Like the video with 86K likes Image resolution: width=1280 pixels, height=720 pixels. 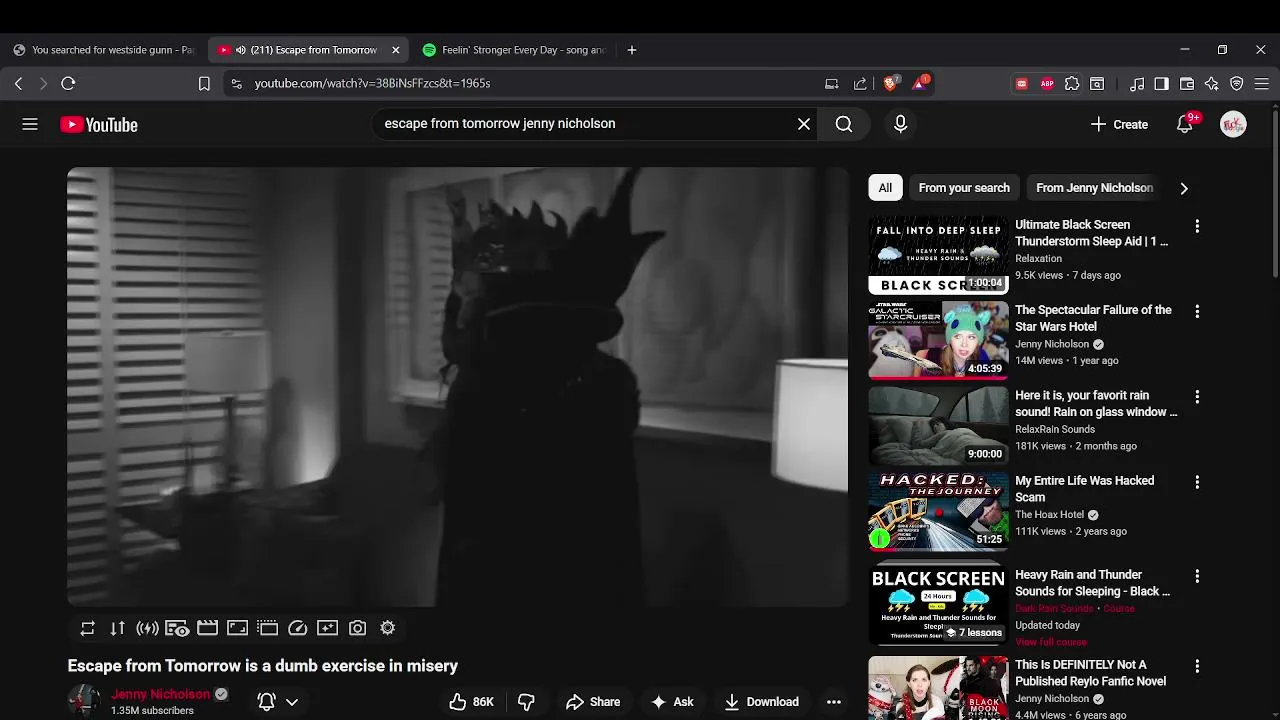click(x=471, y=702)
